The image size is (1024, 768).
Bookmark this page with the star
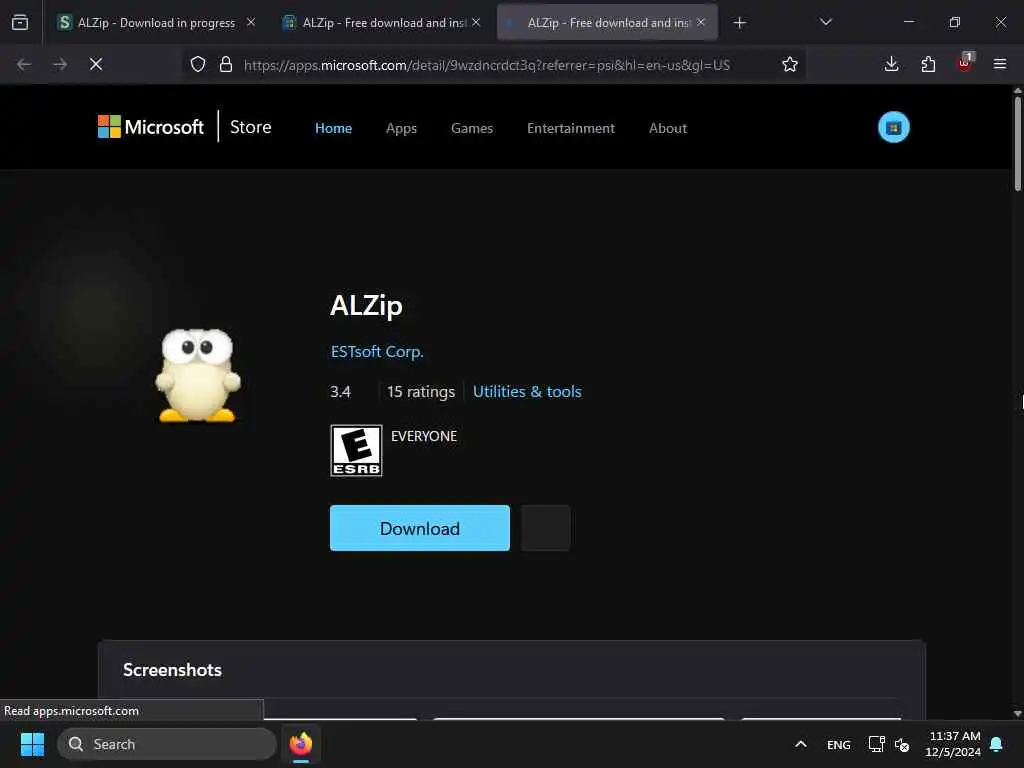pos(790,64)
